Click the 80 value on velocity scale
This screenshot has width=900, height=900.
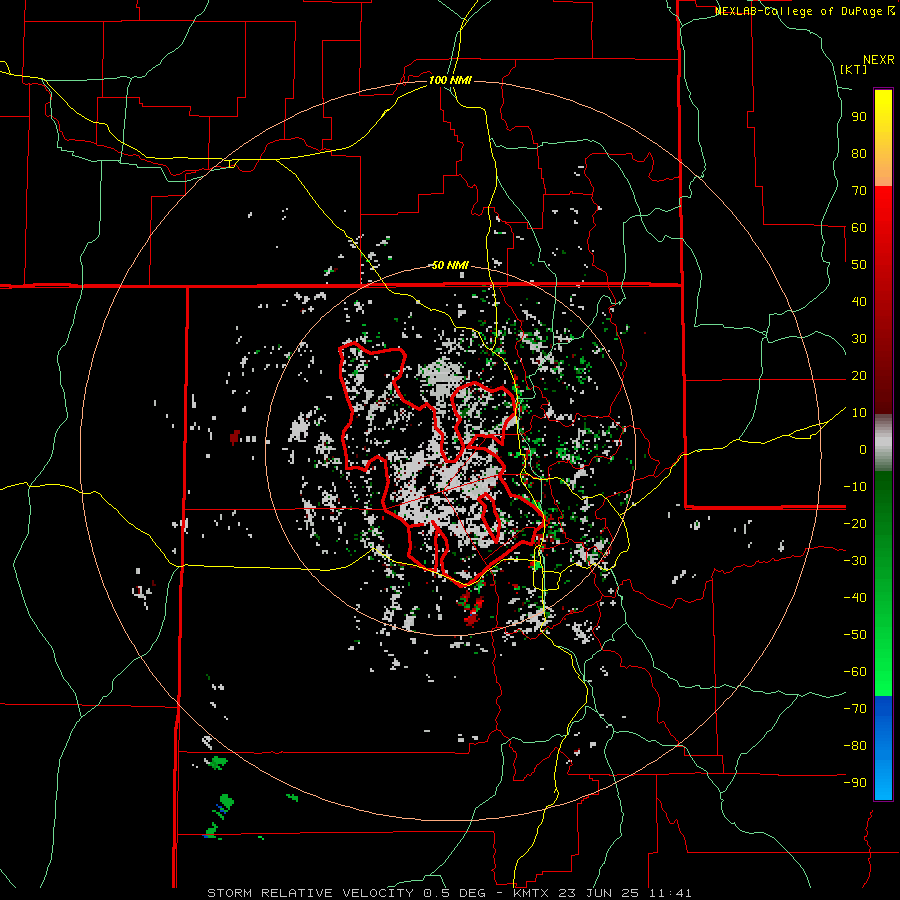859,154
